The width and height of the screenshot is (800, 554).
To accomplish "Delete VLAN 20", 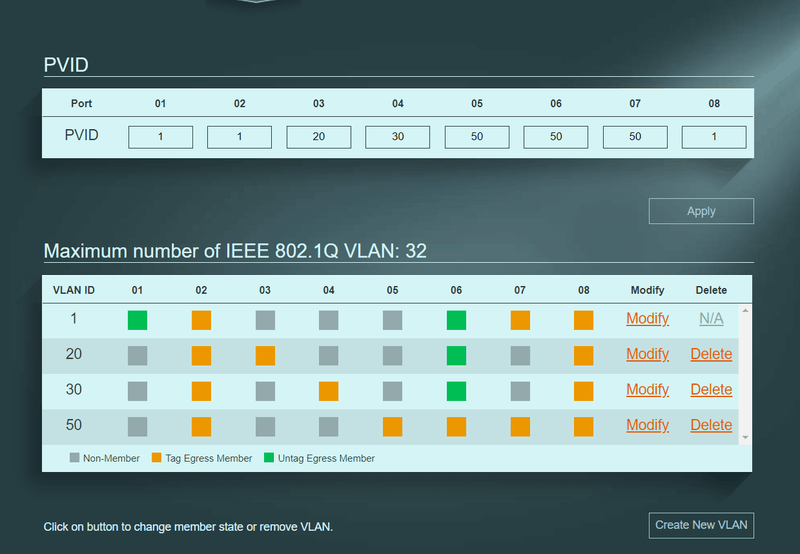I will click(x=711, y=354).
